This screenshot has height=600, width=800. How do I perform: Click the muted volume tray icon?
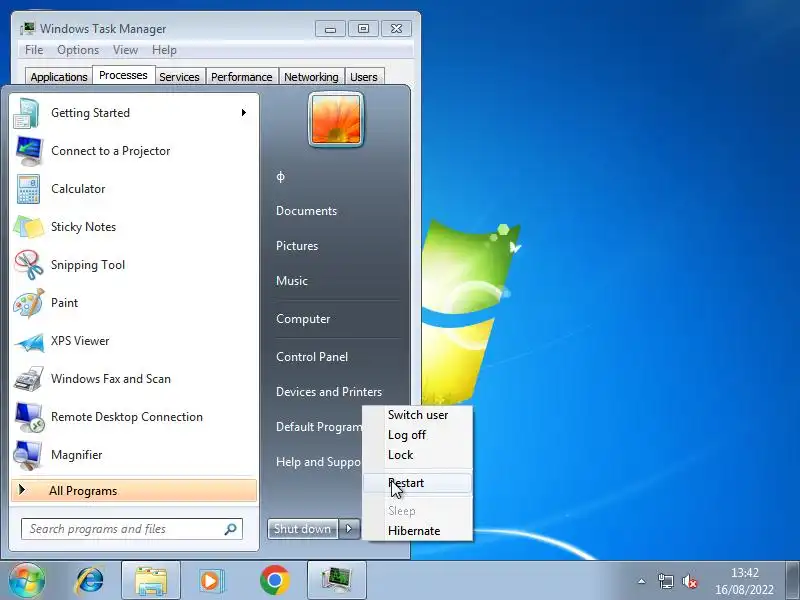coord(690,581)
